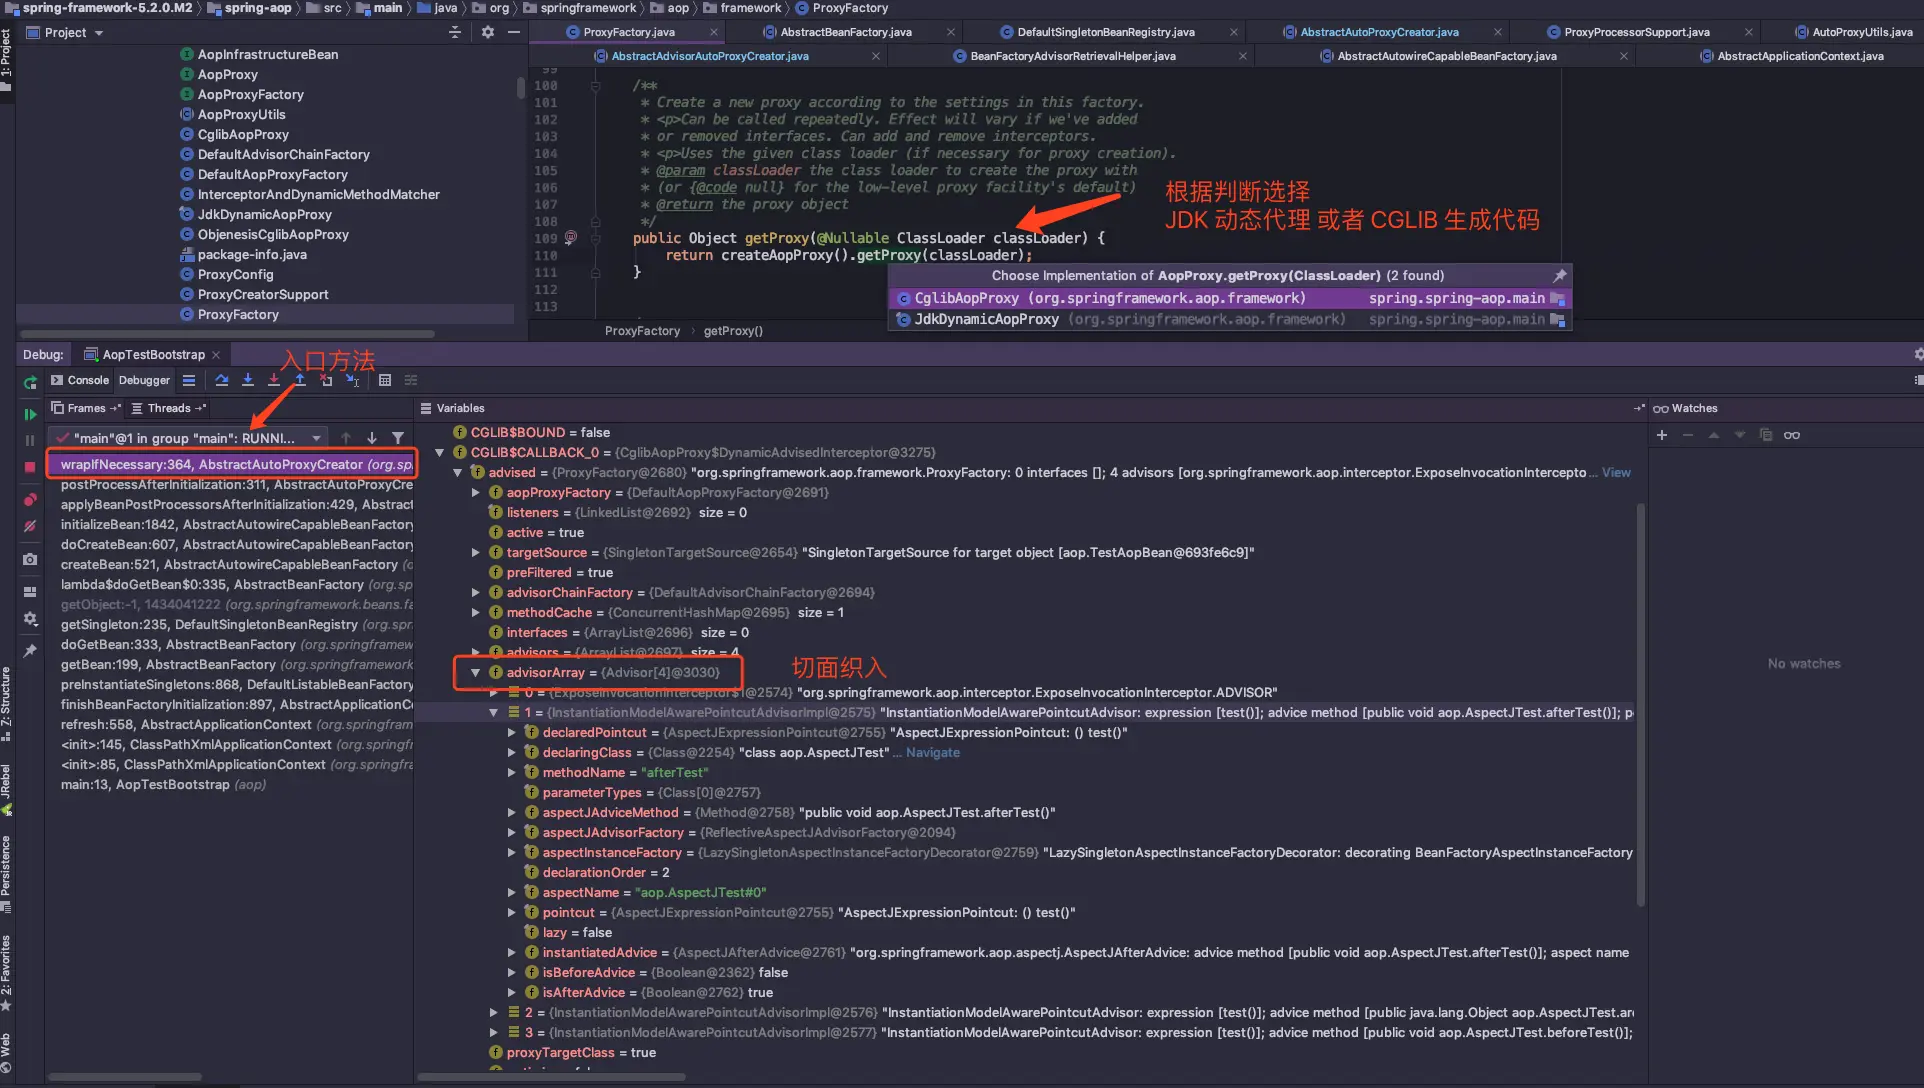Click the View Breakpoints double red circle
The width and height of the screenshot is (1924, 1088).
point(30,499)
